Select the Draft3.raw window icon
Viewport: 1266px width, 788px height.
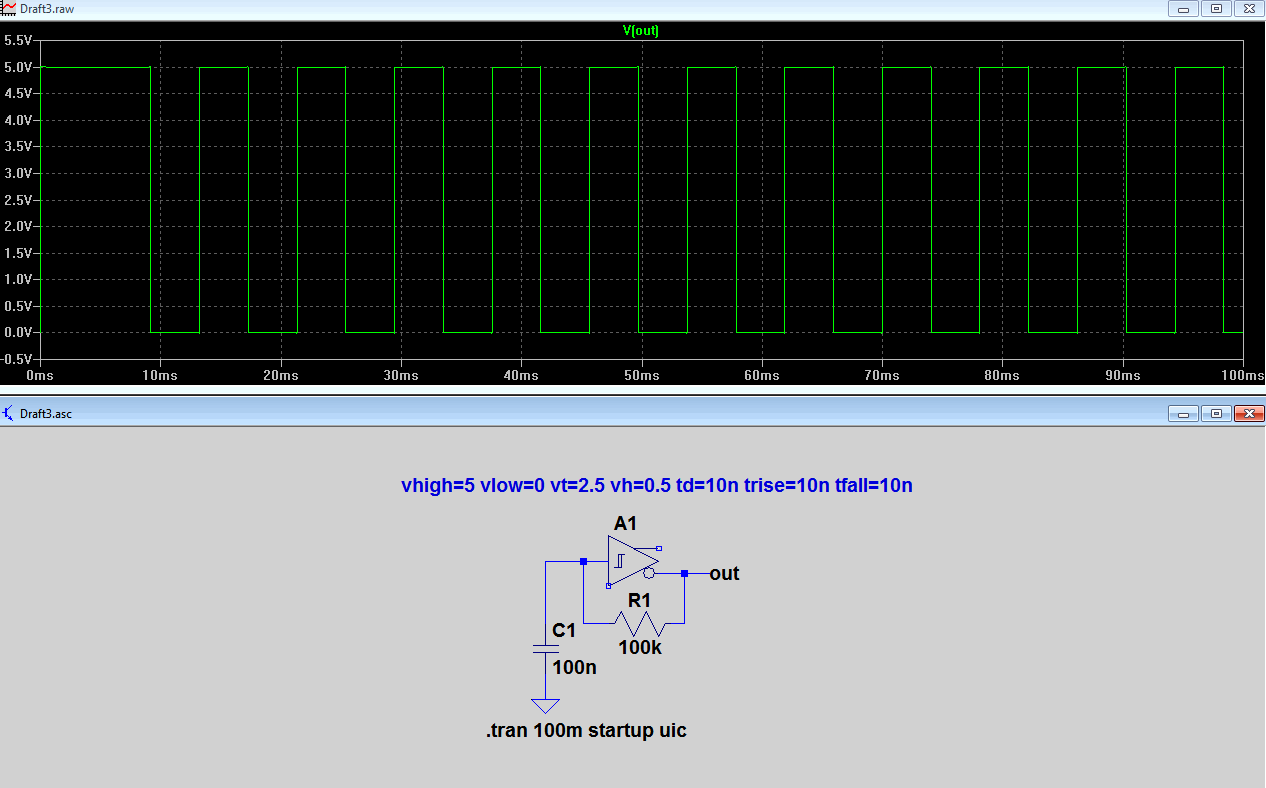pos(9,8)
